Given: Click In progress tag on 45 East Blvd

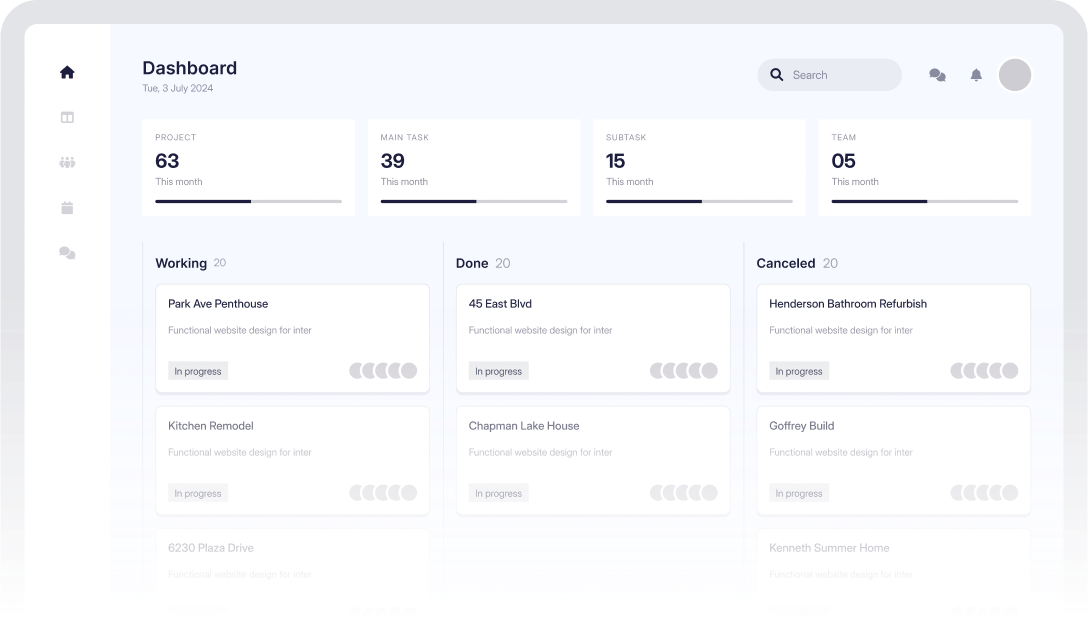Looking at the screenshot, I should (498, 371).
